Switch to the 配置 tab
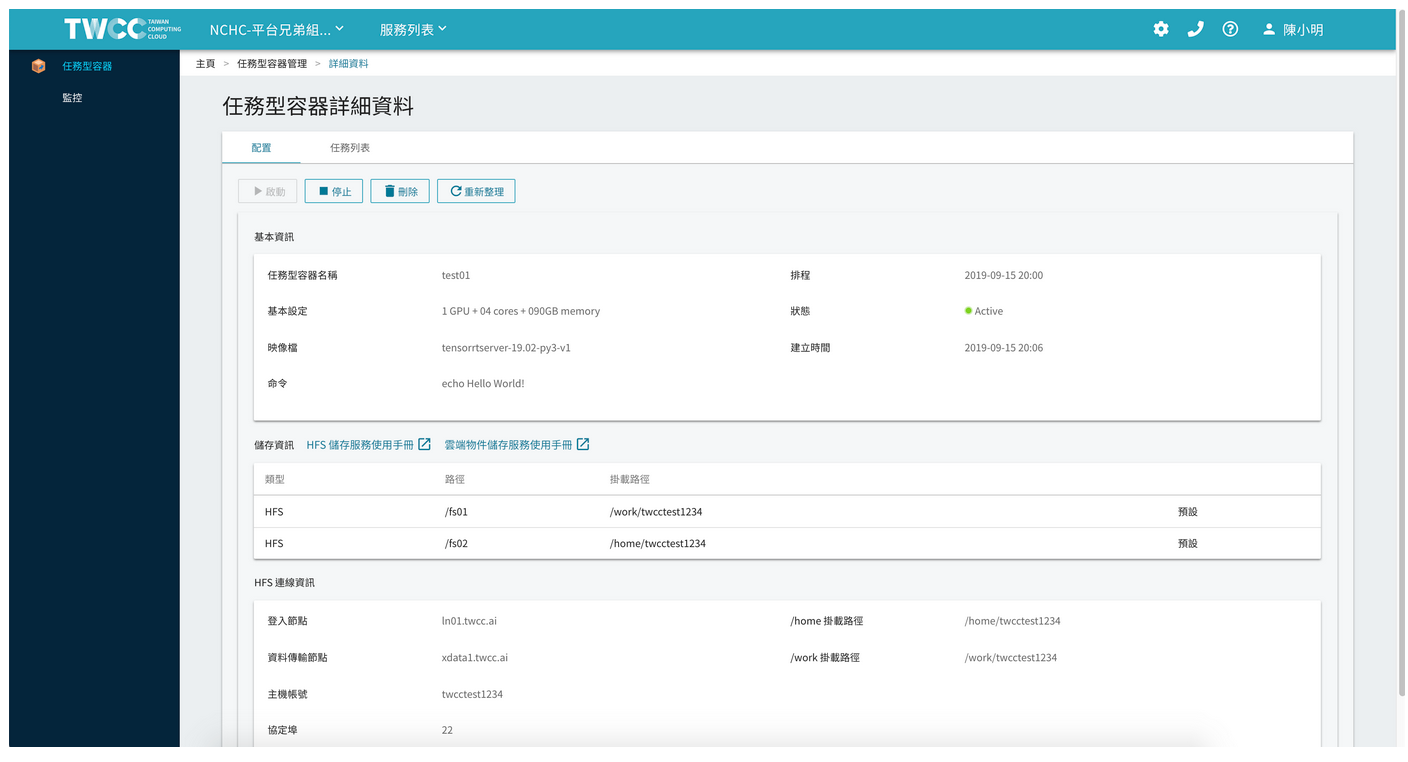The height and width of the screenshot is (762, 1408). click(x=261, y=147)
